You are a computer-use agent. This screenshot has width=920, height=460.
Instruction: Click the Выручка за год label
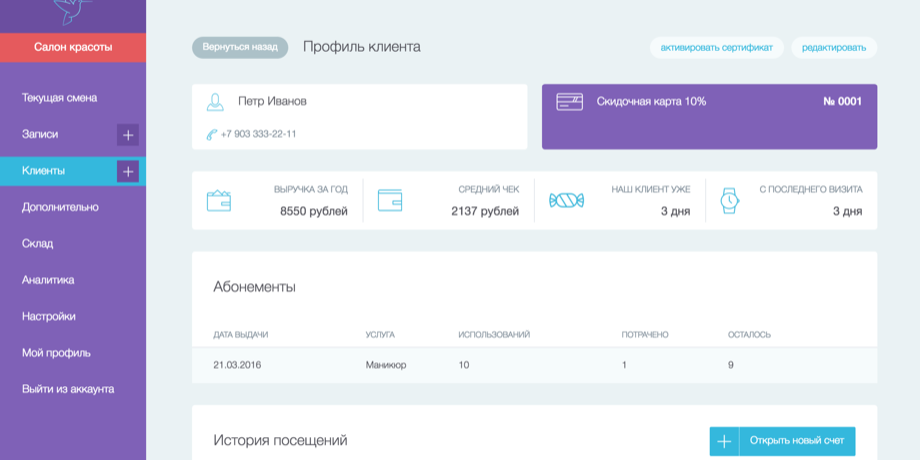(310, 190)
